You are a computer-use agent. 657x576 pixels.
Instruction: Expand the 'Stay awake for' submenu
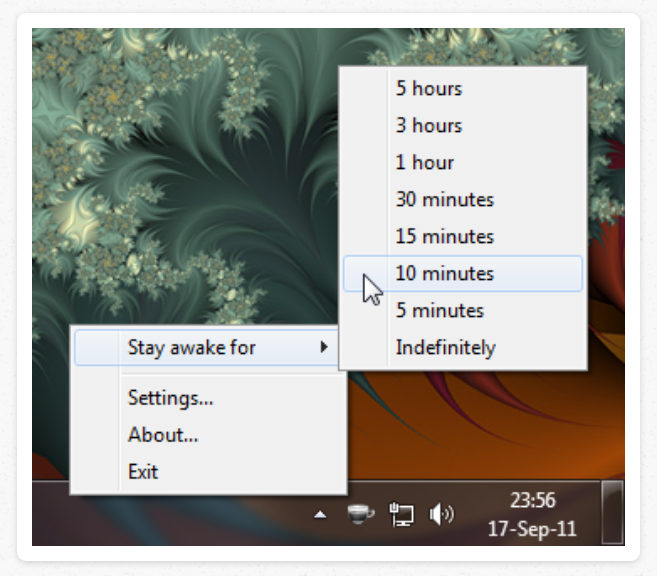tap(207, 347)
